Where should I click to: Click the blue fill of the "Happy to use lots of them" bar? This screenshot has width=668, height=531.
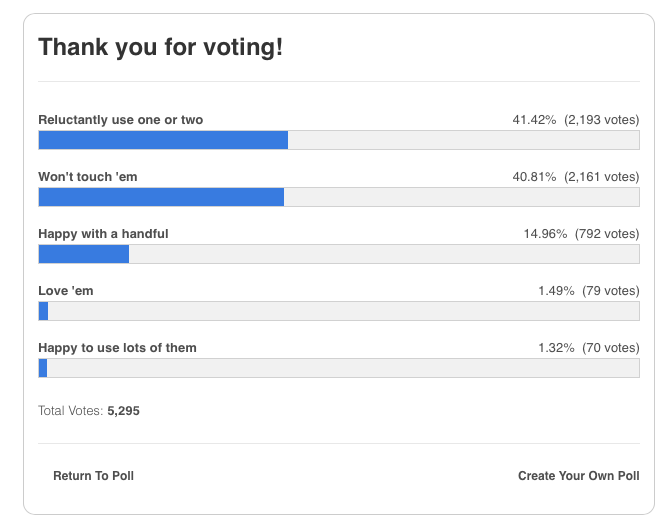pos(43,368)
